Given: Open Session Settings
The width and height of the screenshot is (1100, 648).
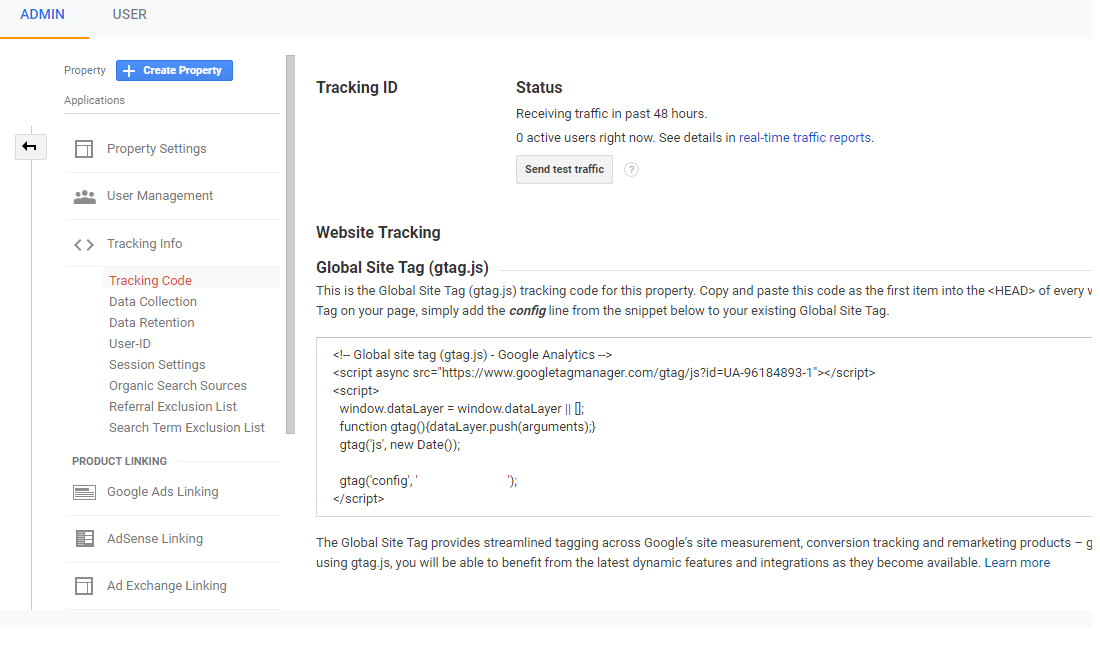Looking at the screenshot, I should (x=157, y=365).
